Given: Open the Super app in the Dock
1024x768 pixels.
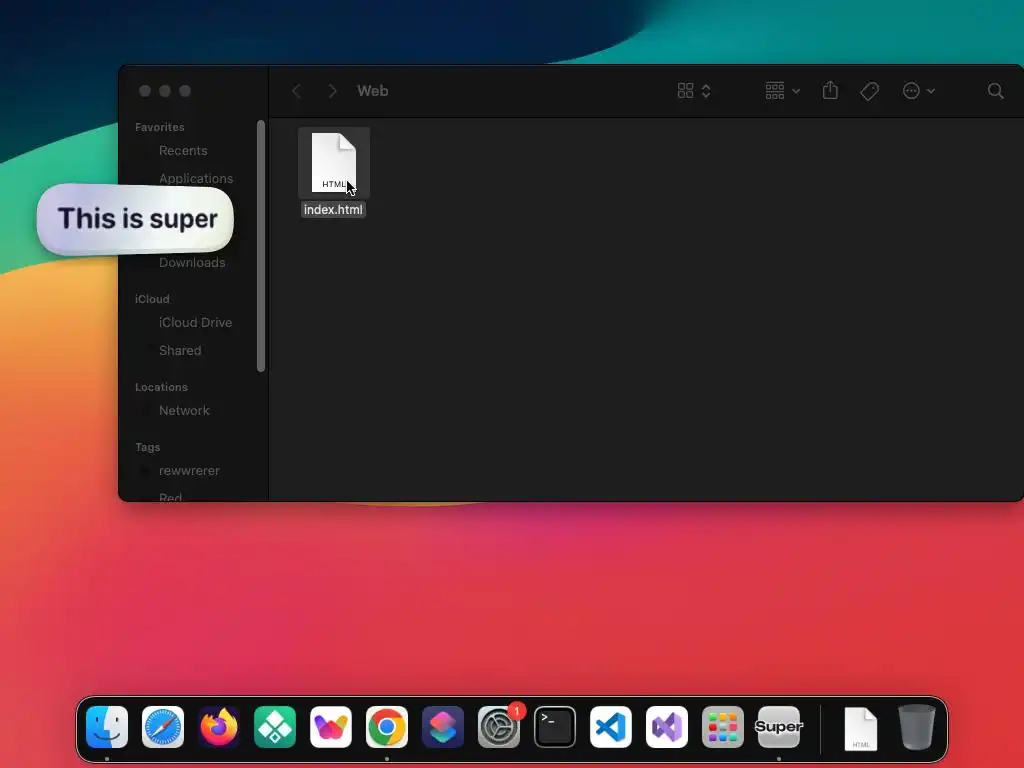Looking at the screenshot, I should (x=778, y=727).
